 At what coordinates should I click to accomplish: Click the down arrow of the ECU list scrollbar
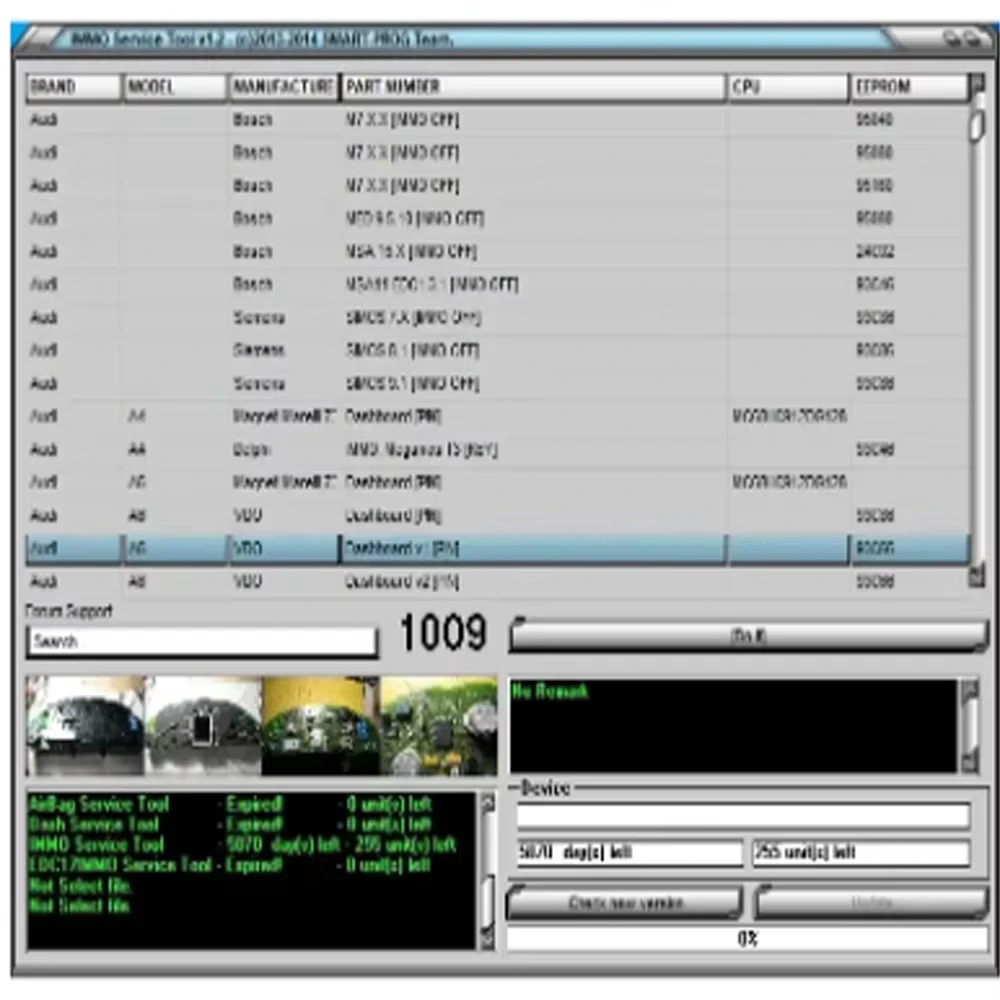tap(976, 577)
